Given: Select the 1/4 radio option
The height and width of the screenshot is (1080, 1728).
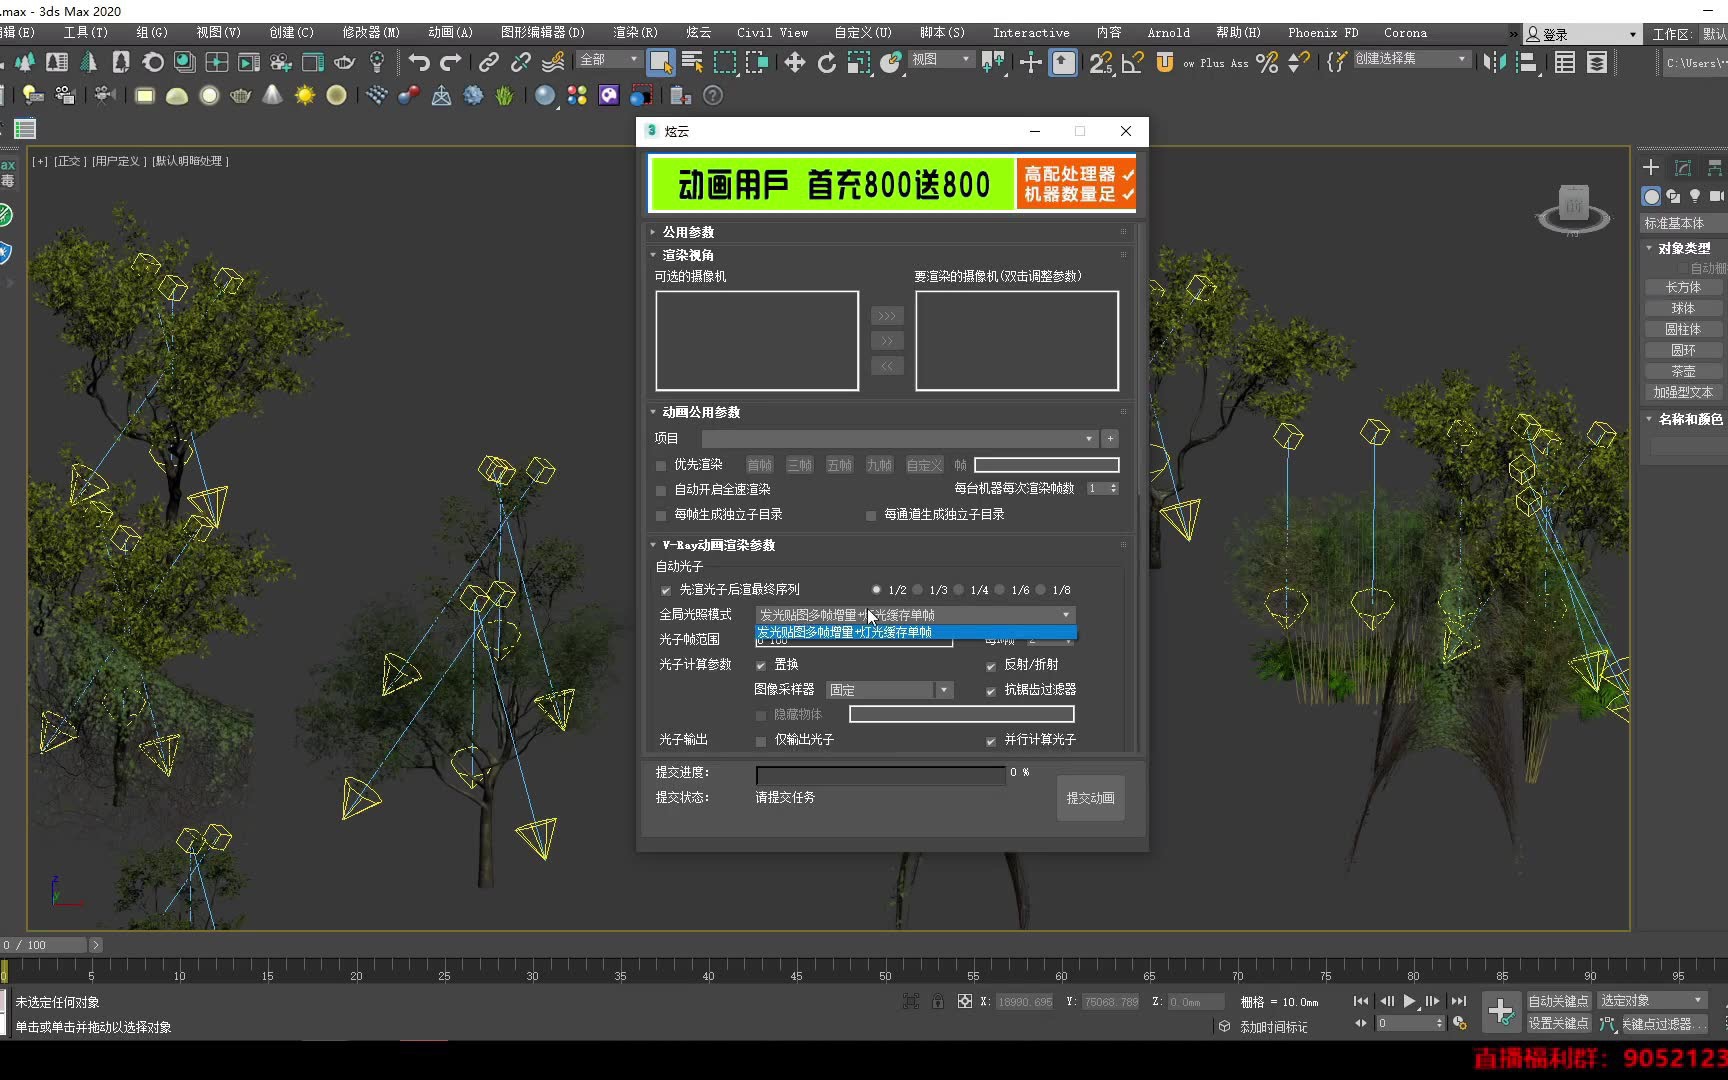Looking at the screenshot, I should [959, 590].
